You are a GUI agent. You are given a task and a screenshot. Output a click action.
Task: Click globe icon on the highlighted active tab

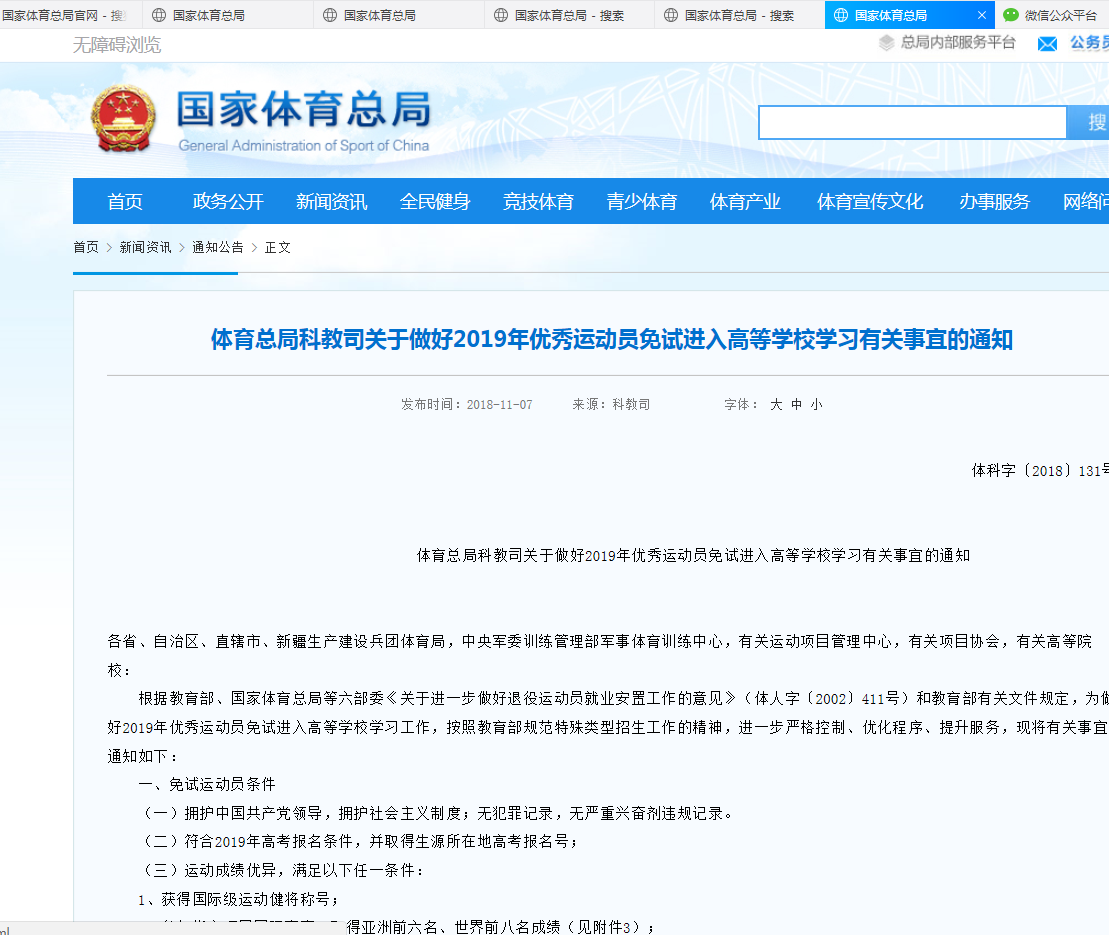[x=840, y=15]
